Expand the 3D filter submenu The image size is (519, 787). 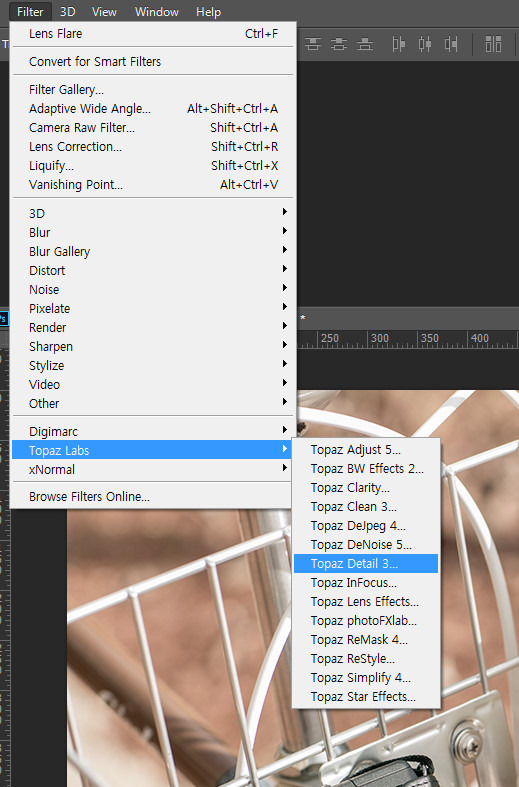pos(153,213)
